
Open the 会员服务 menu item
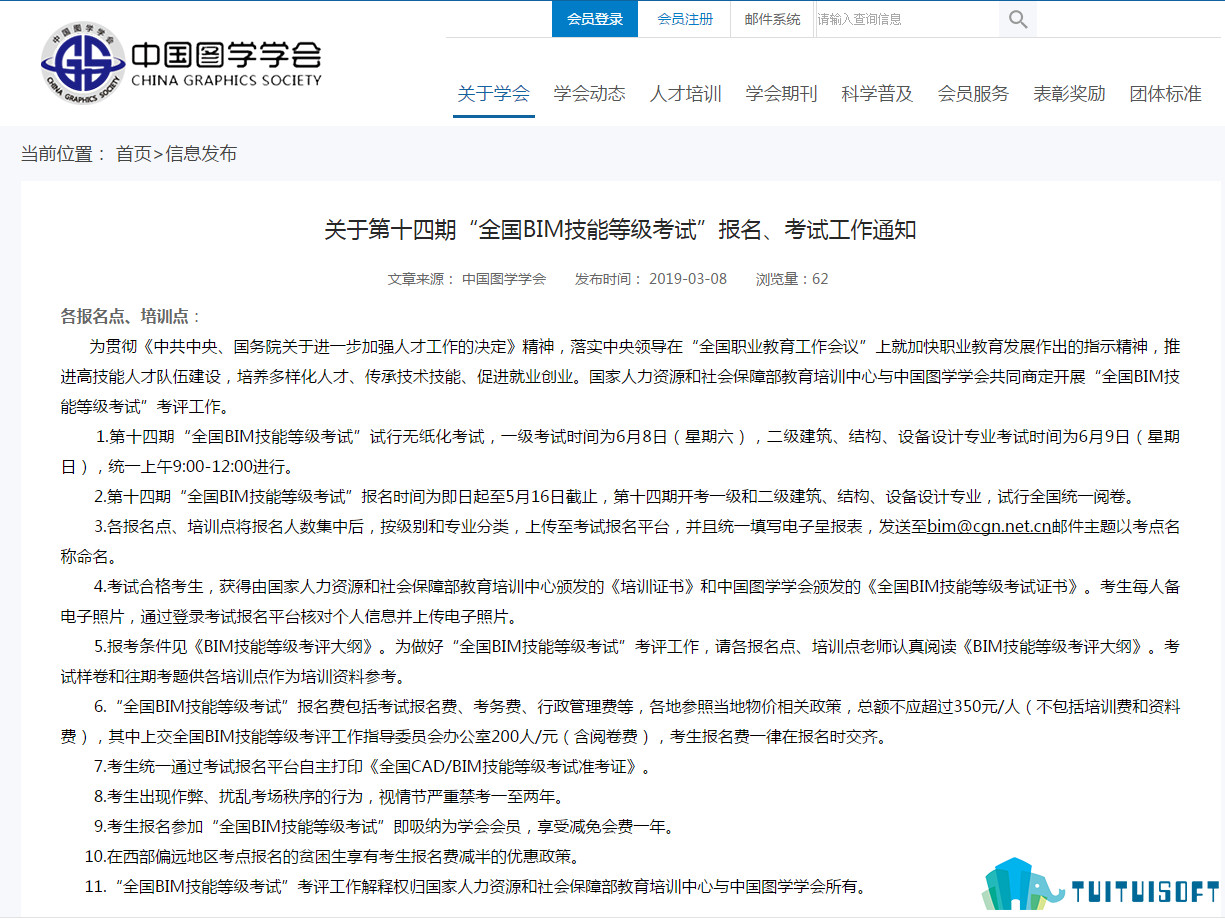point(973,94)
